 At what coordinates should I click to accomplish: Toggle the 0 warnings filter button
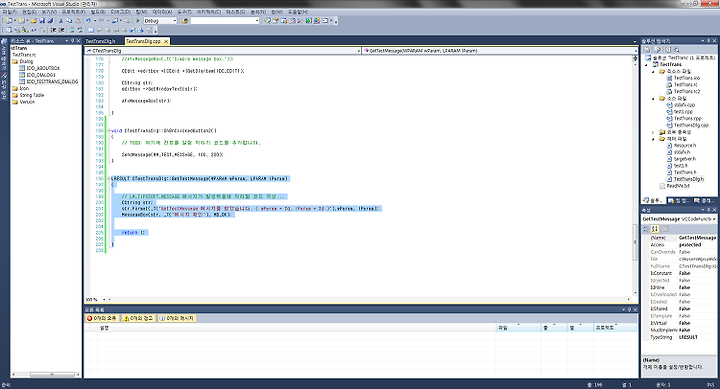point(138,318)
